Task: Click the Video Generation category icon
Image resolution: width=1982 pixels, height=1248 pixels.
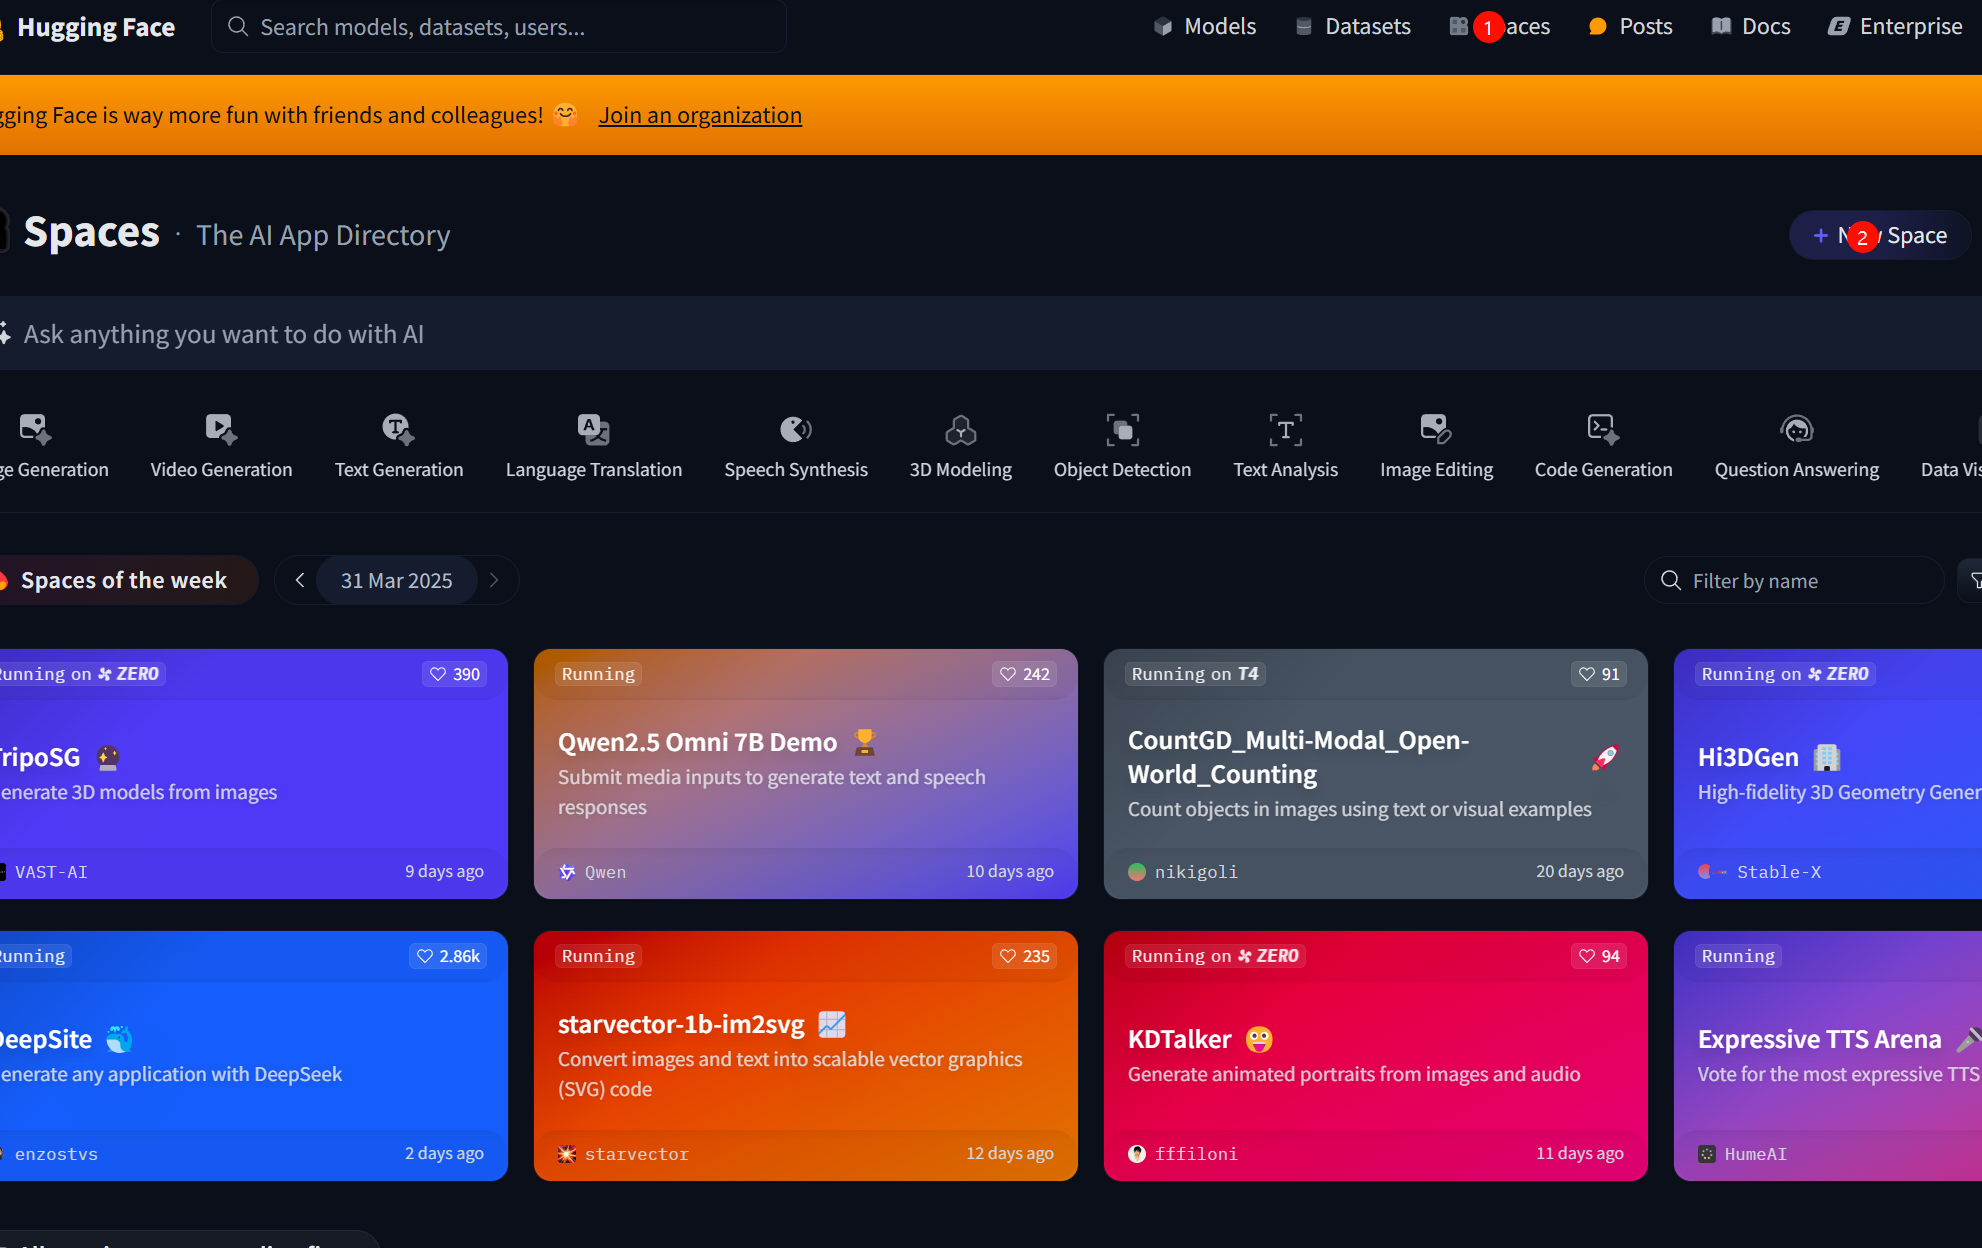Action: 221,429
